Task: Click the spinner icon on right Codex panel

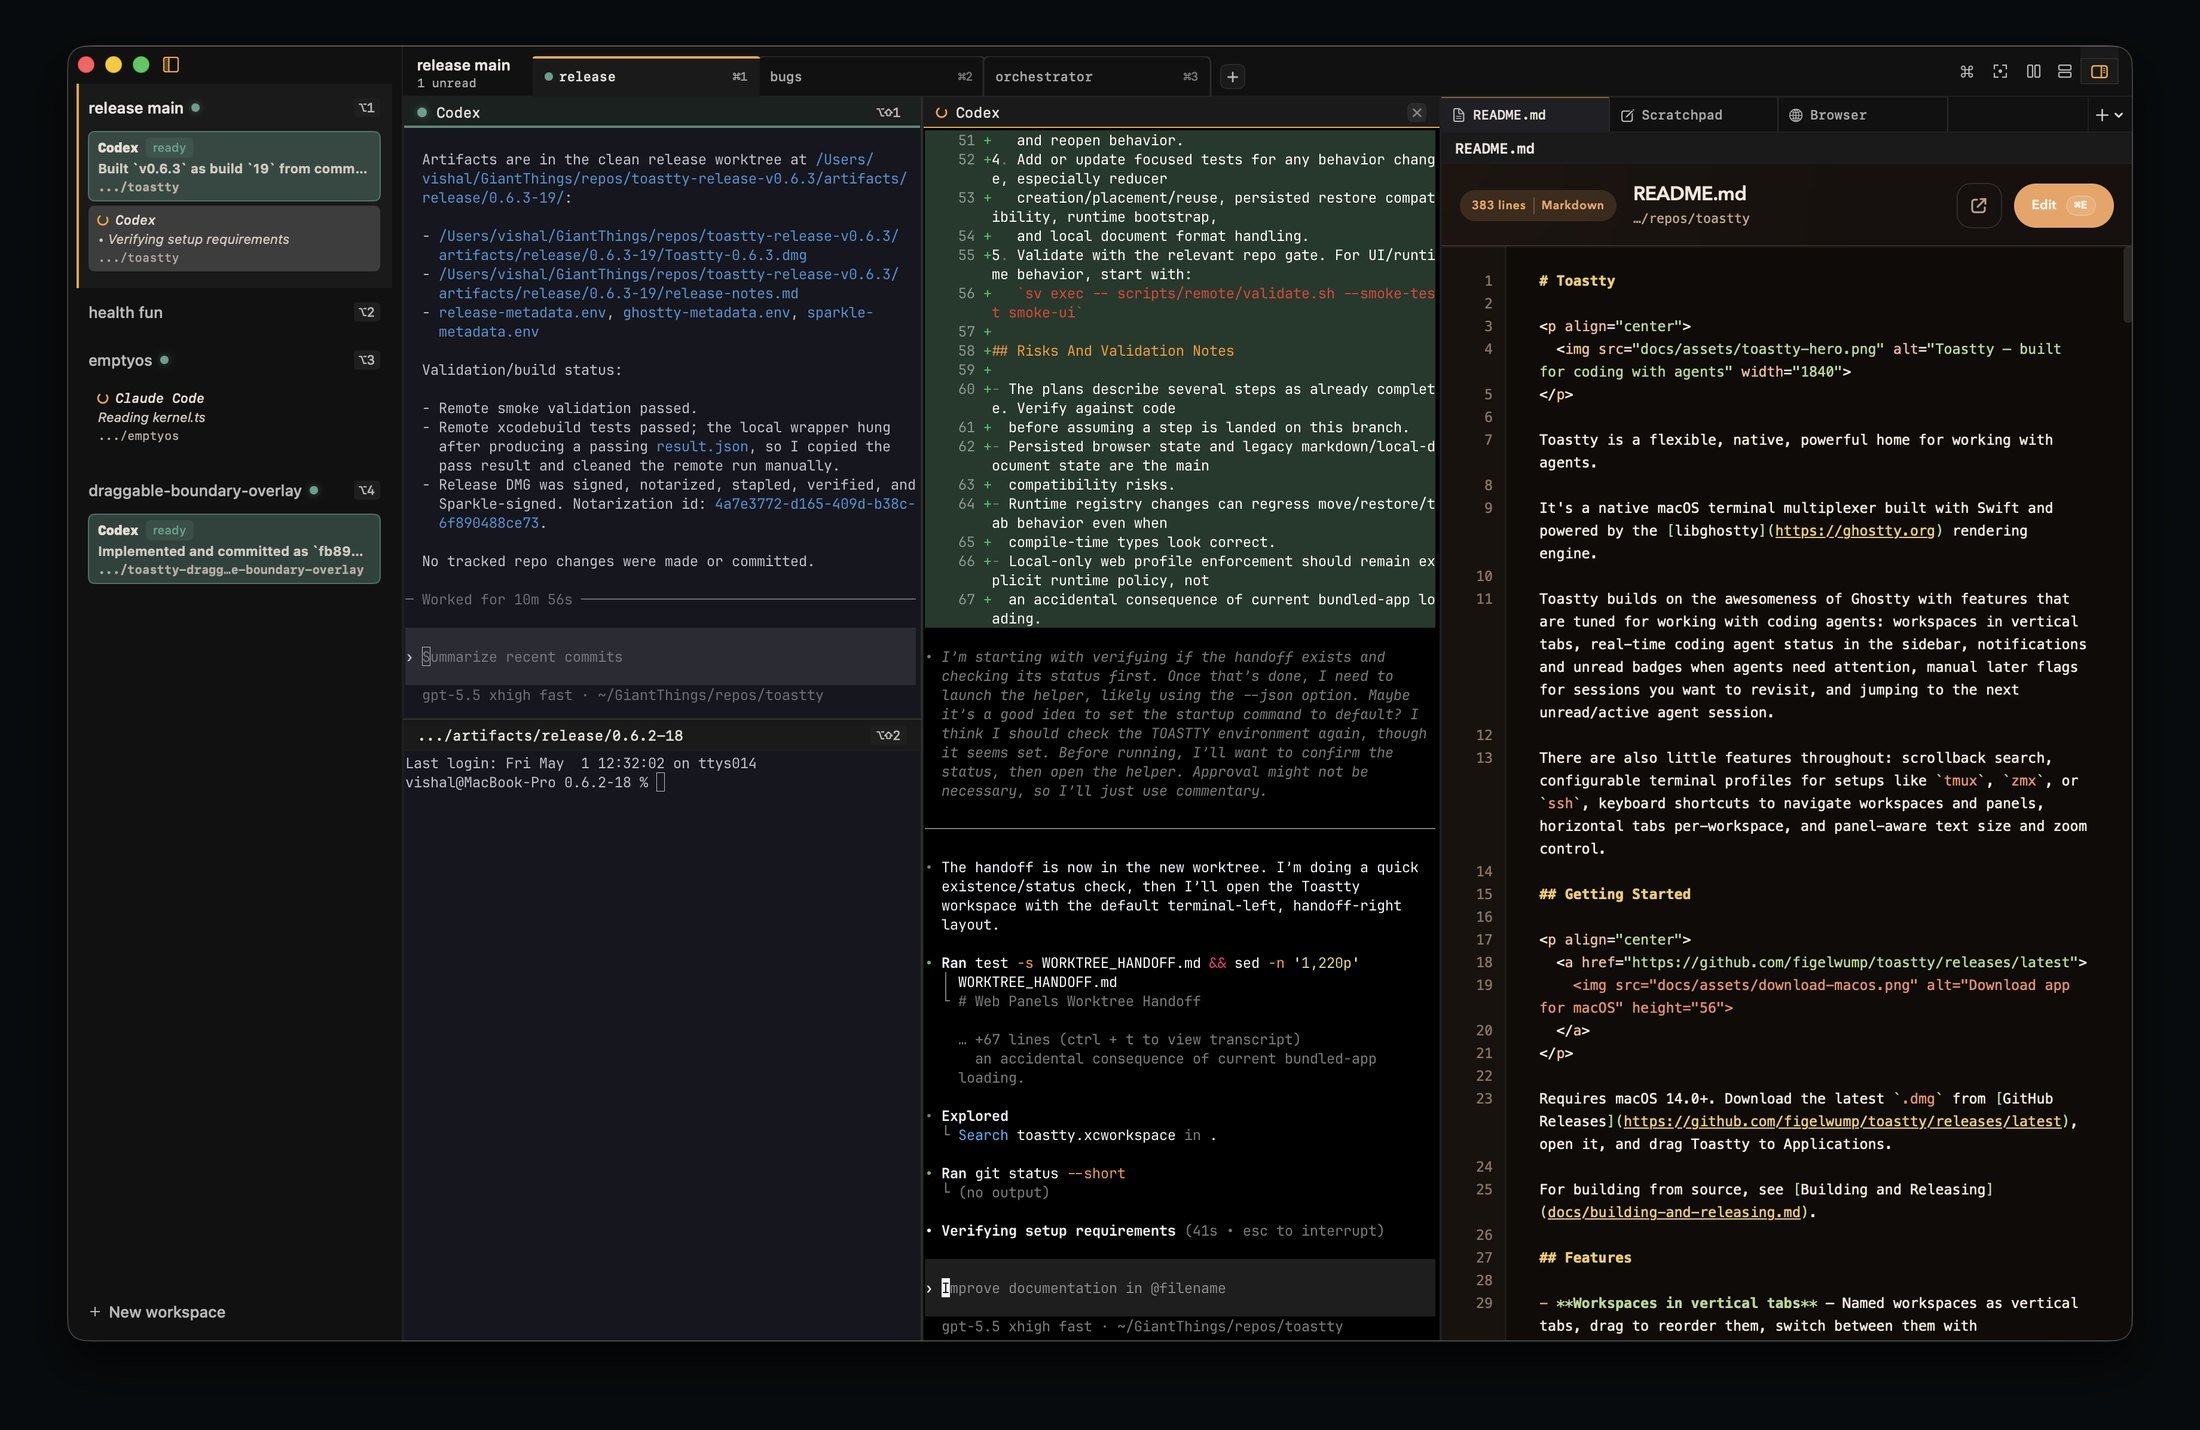Action: click(x=941, y=113)
